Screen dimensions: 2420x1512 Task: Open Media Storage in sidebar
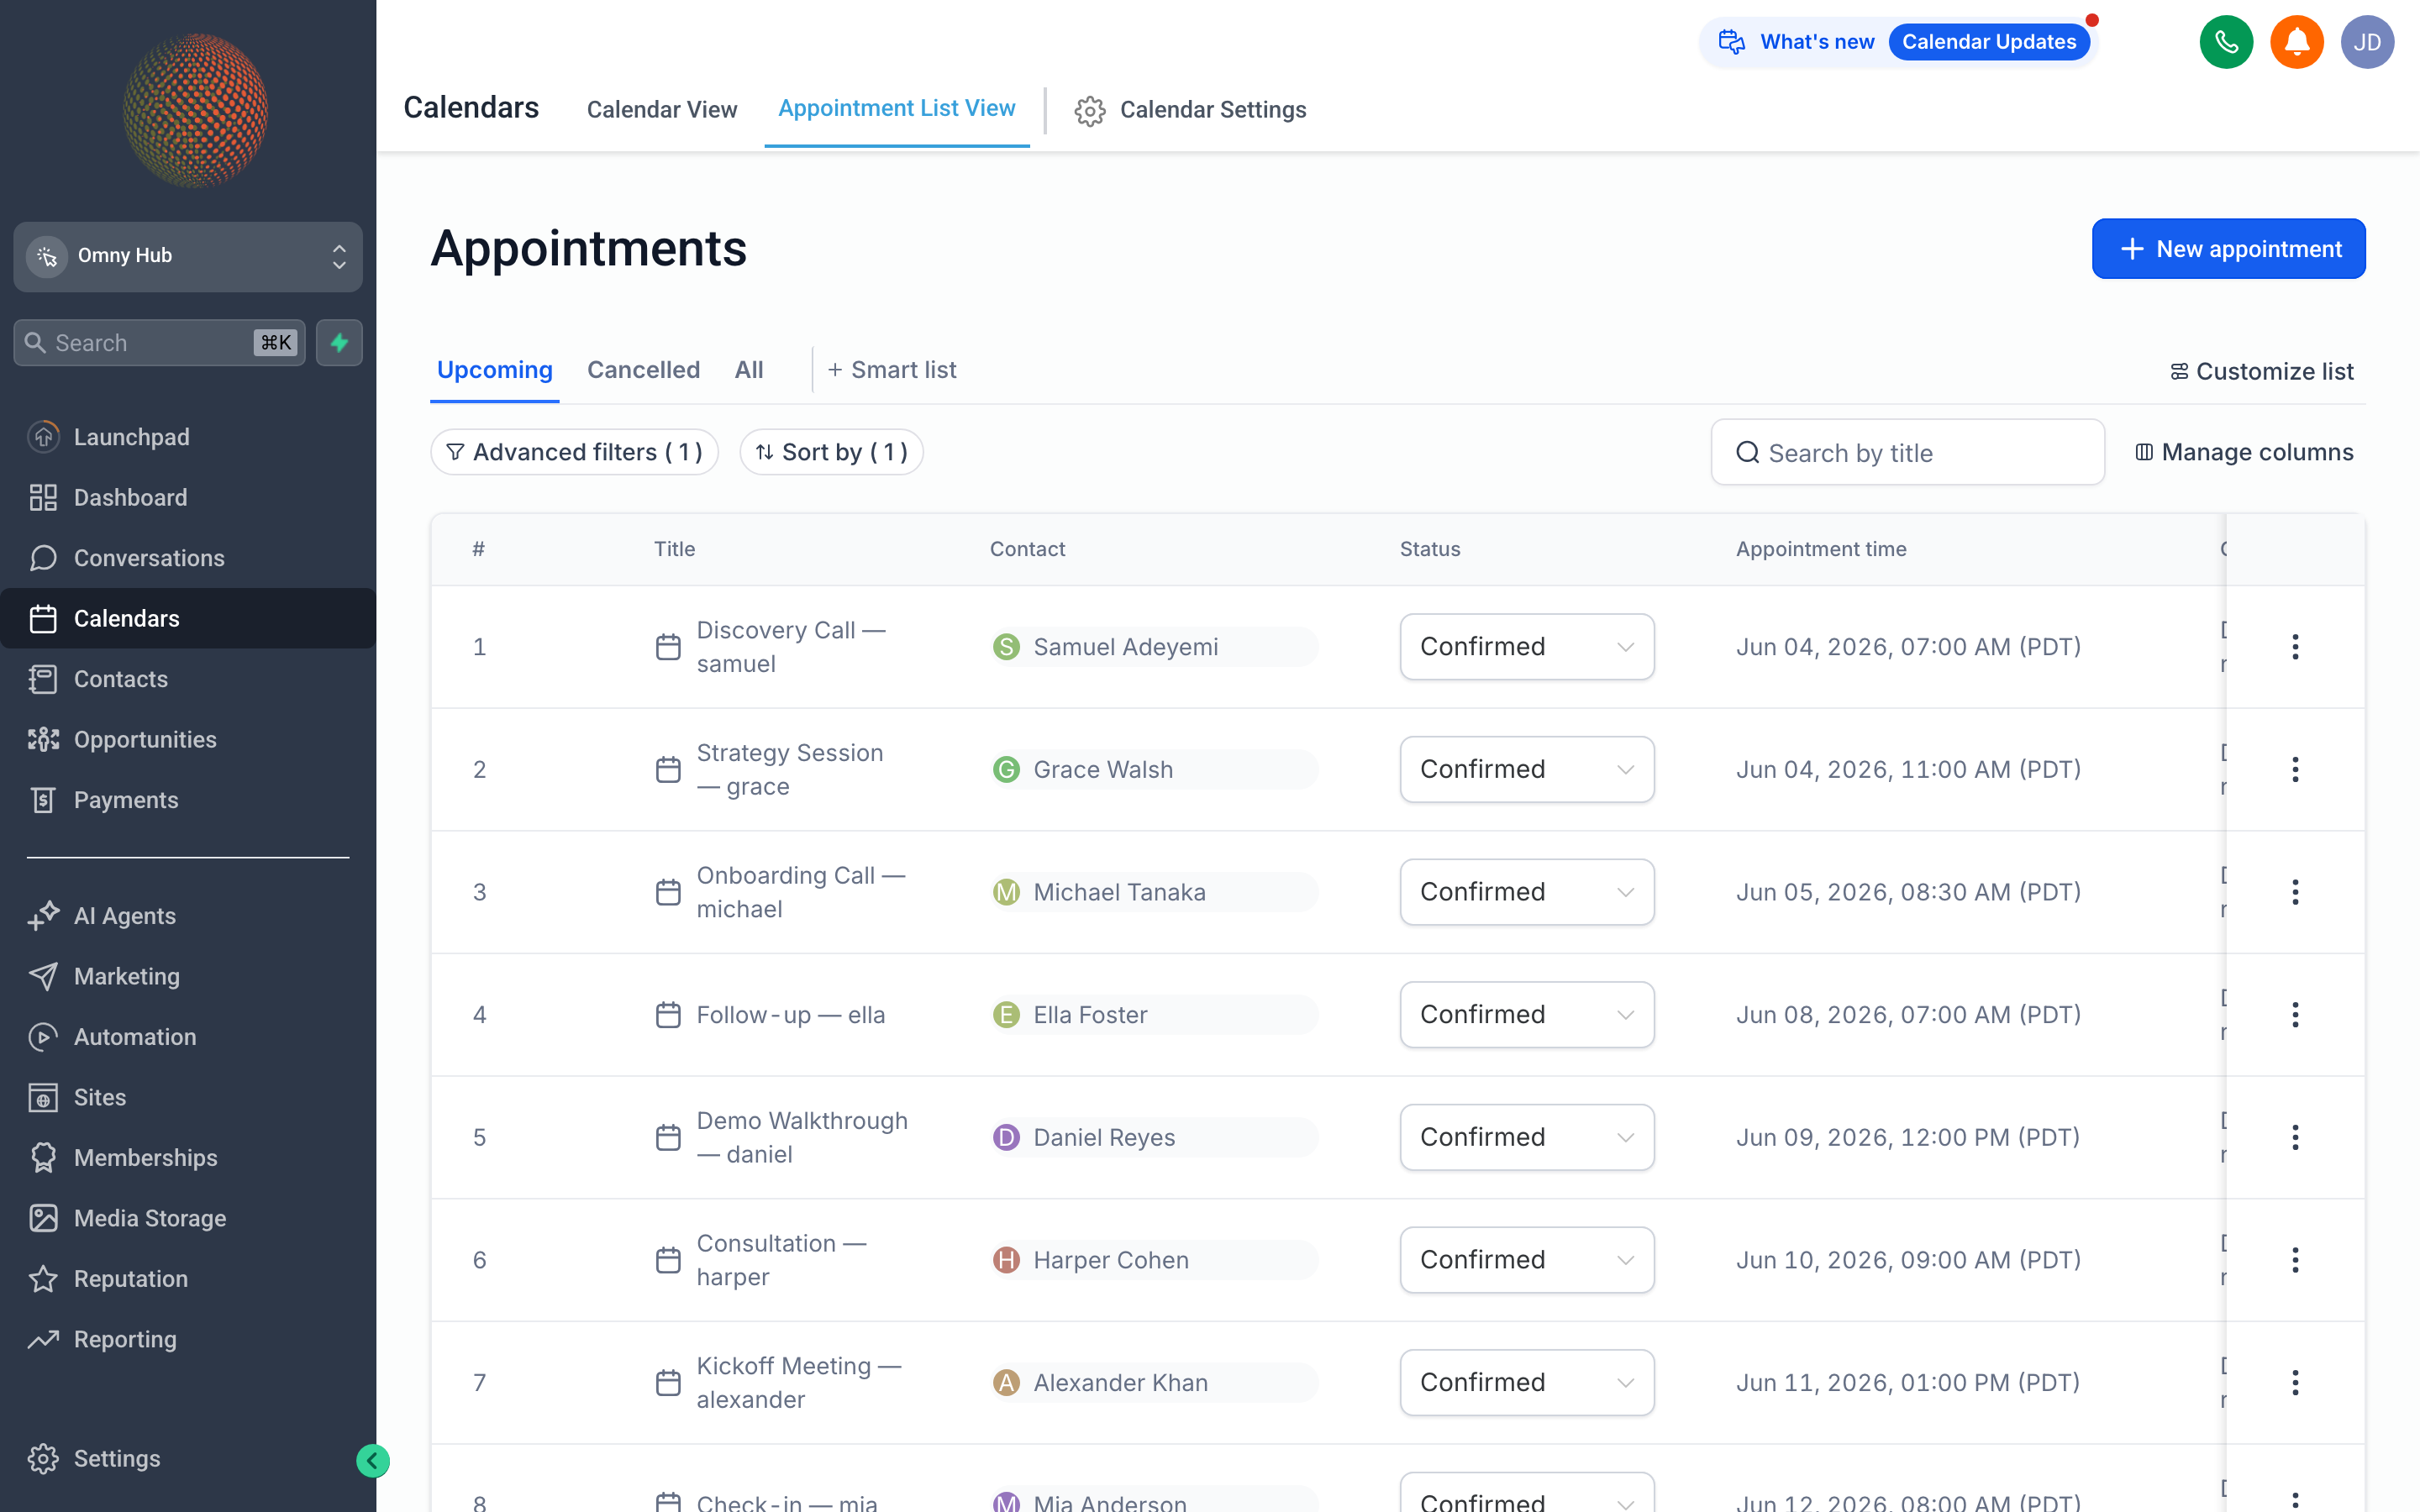coord(188,1218)
